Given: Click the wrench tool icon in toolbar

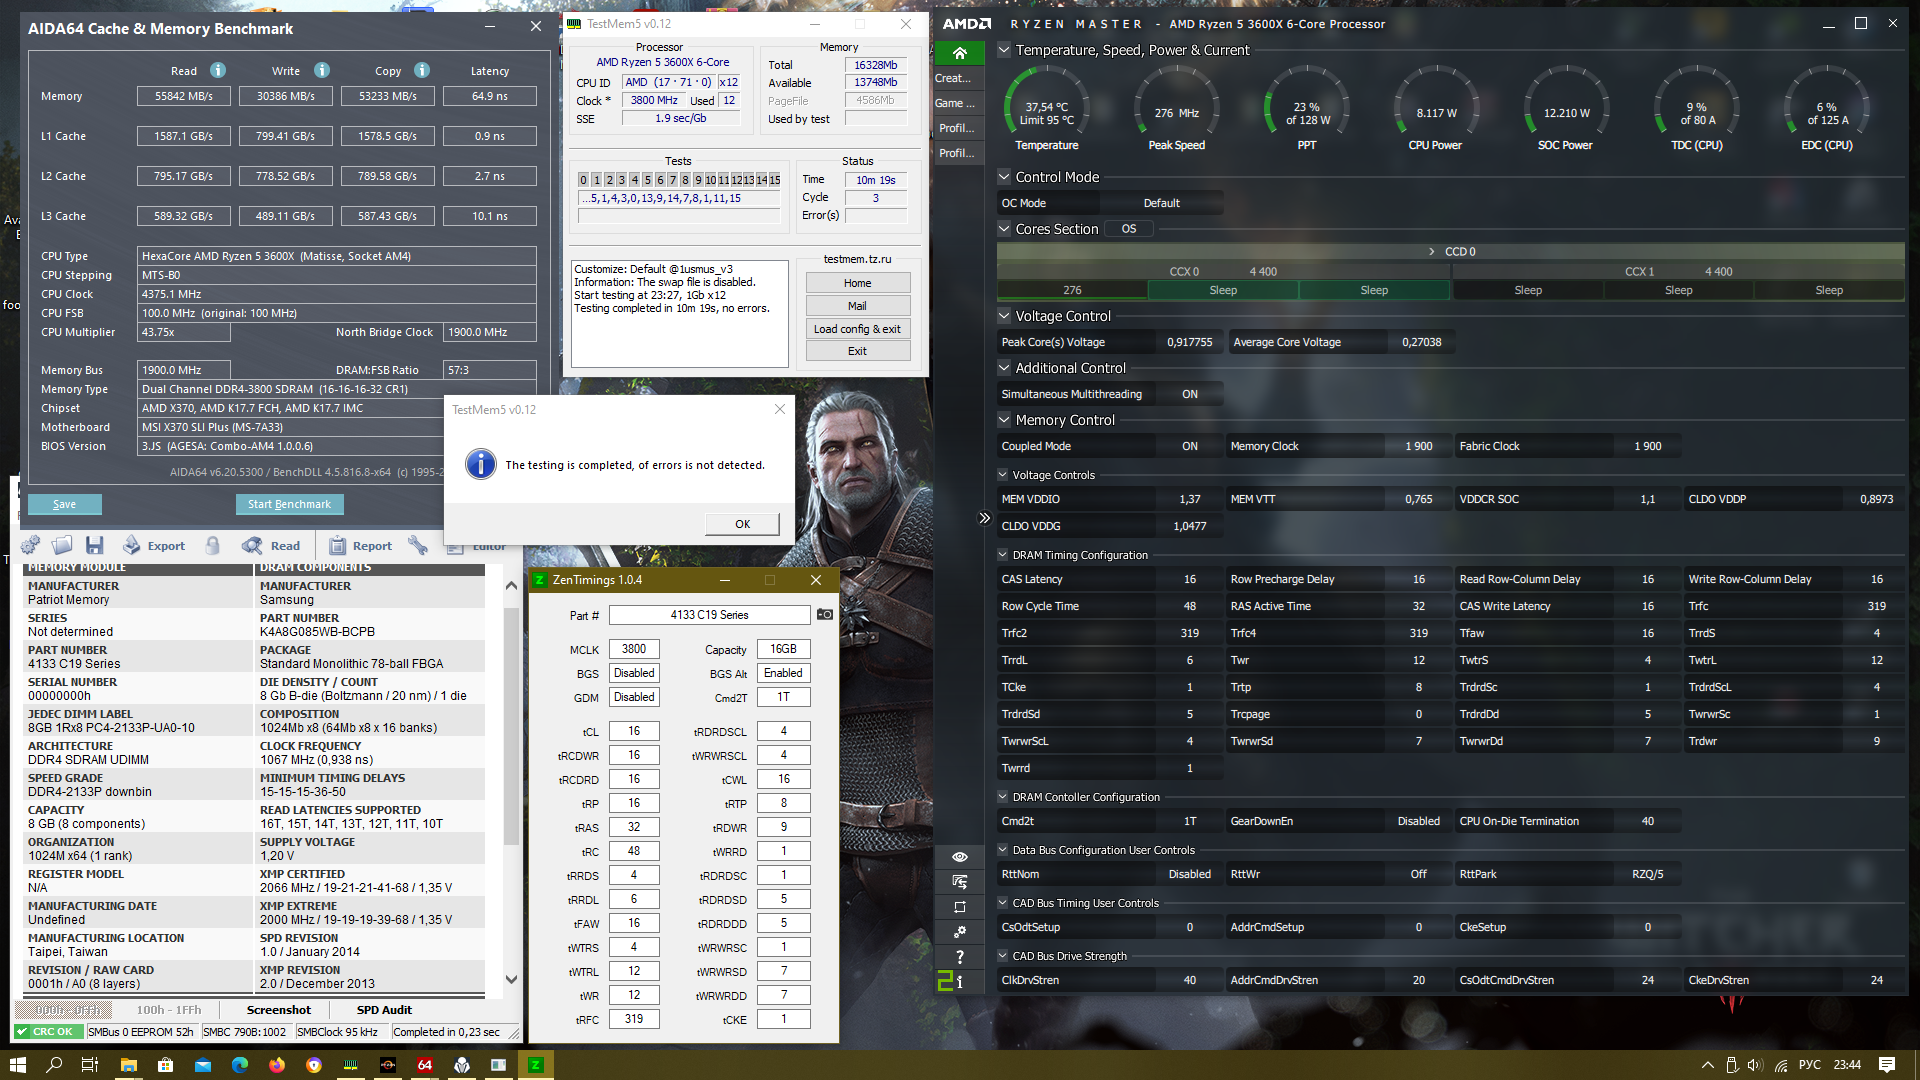Looking at the screenshot, I should 418,546.
